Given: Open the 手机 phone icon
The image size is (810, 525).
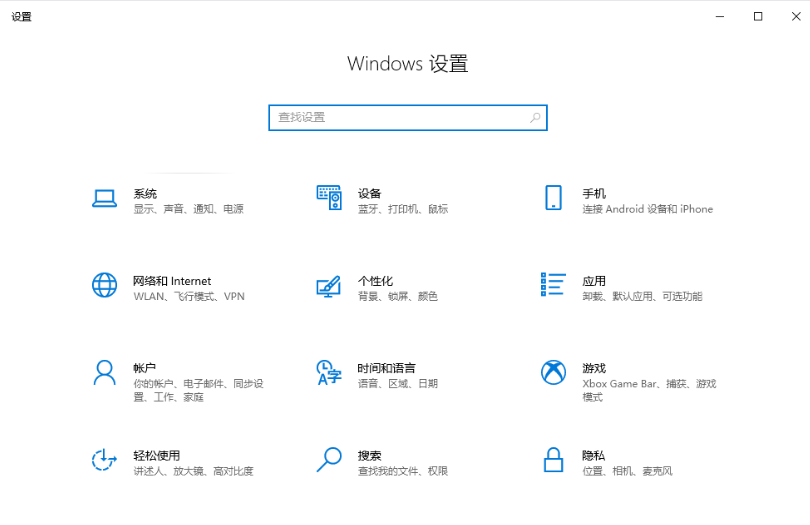Looking at the screenshot, I should pyautogui.click(x=553, y=198).
